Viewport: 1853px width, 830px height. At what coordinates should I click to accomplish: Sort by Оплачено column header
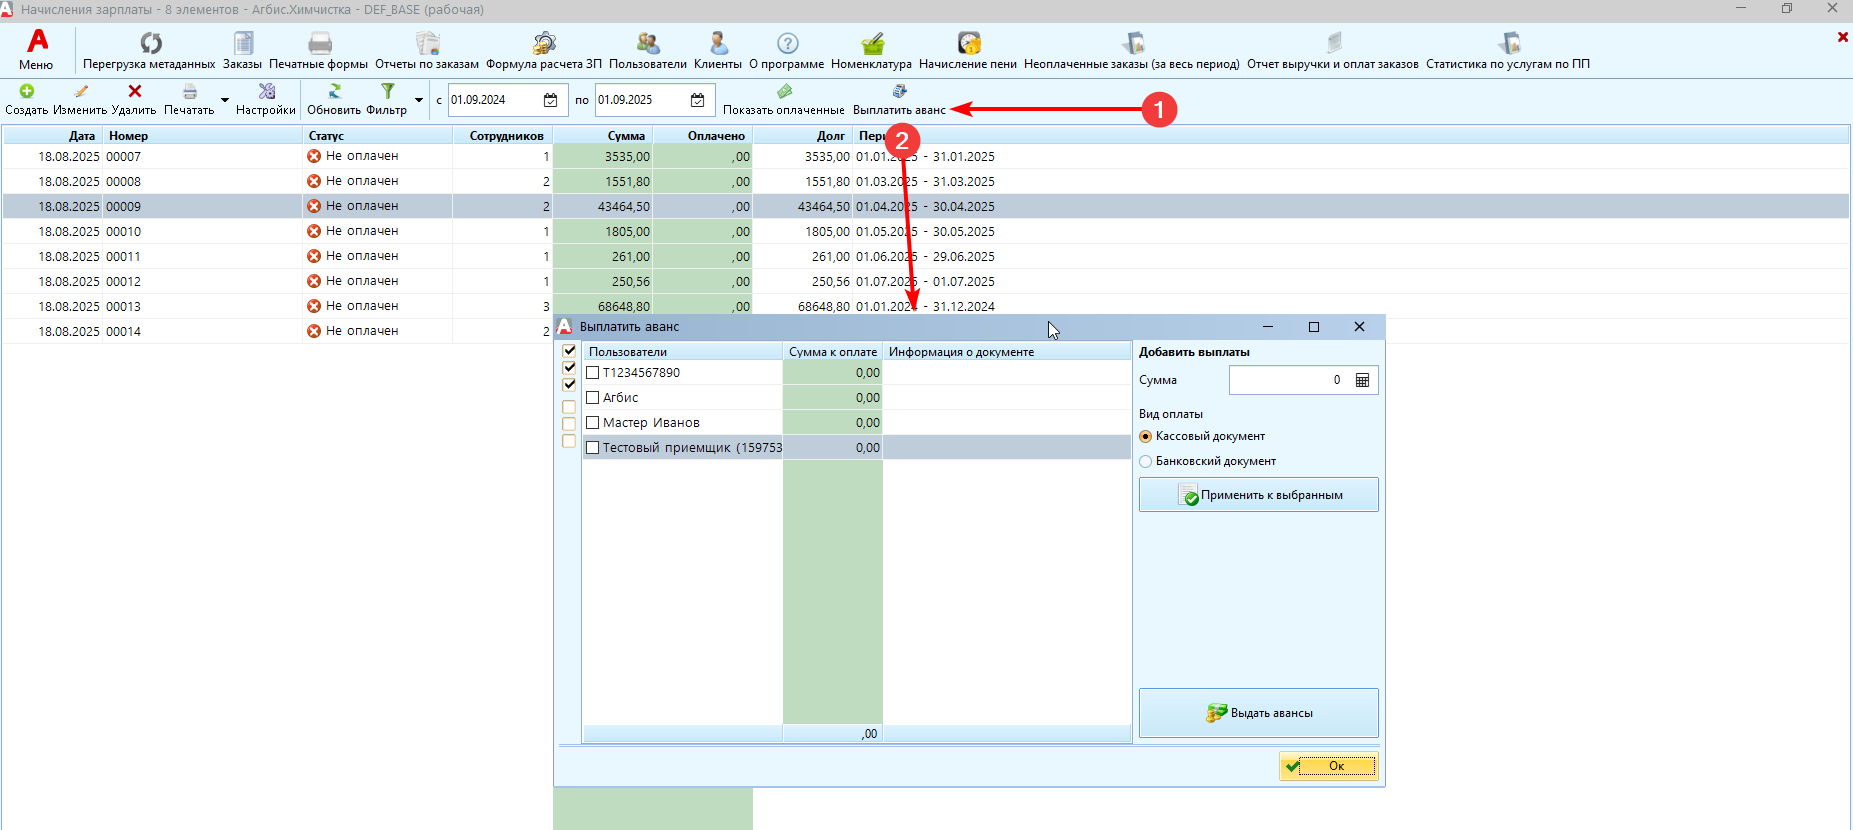[702, 135]
